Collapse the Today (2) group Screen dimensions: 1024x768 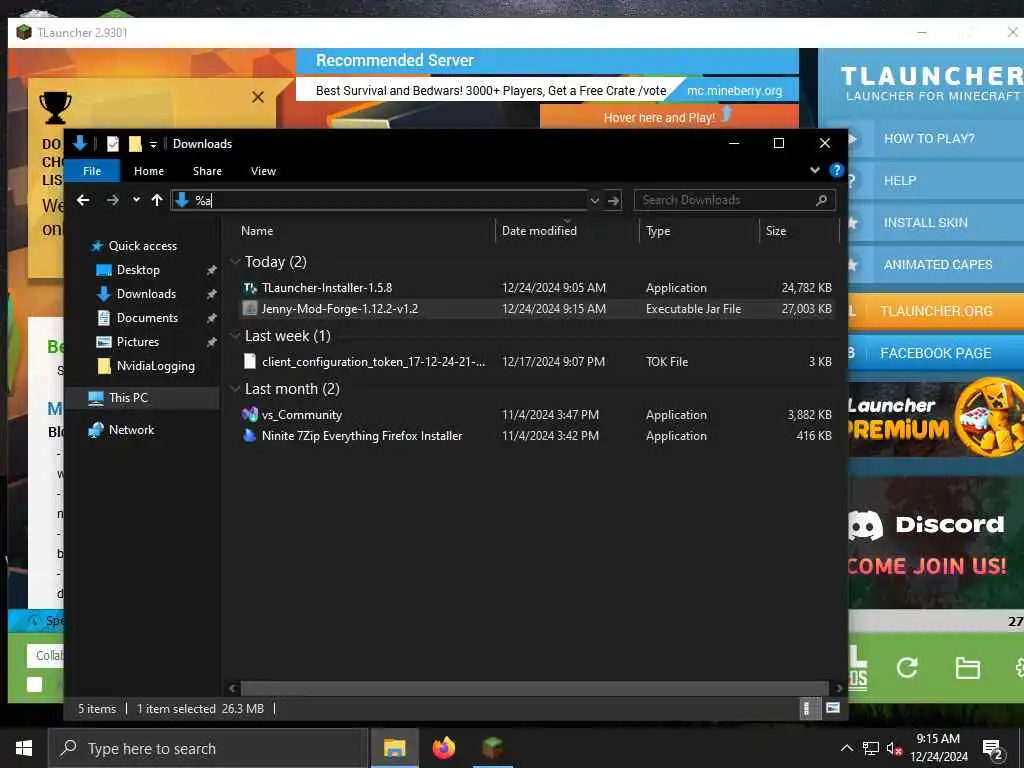point(235,262)
